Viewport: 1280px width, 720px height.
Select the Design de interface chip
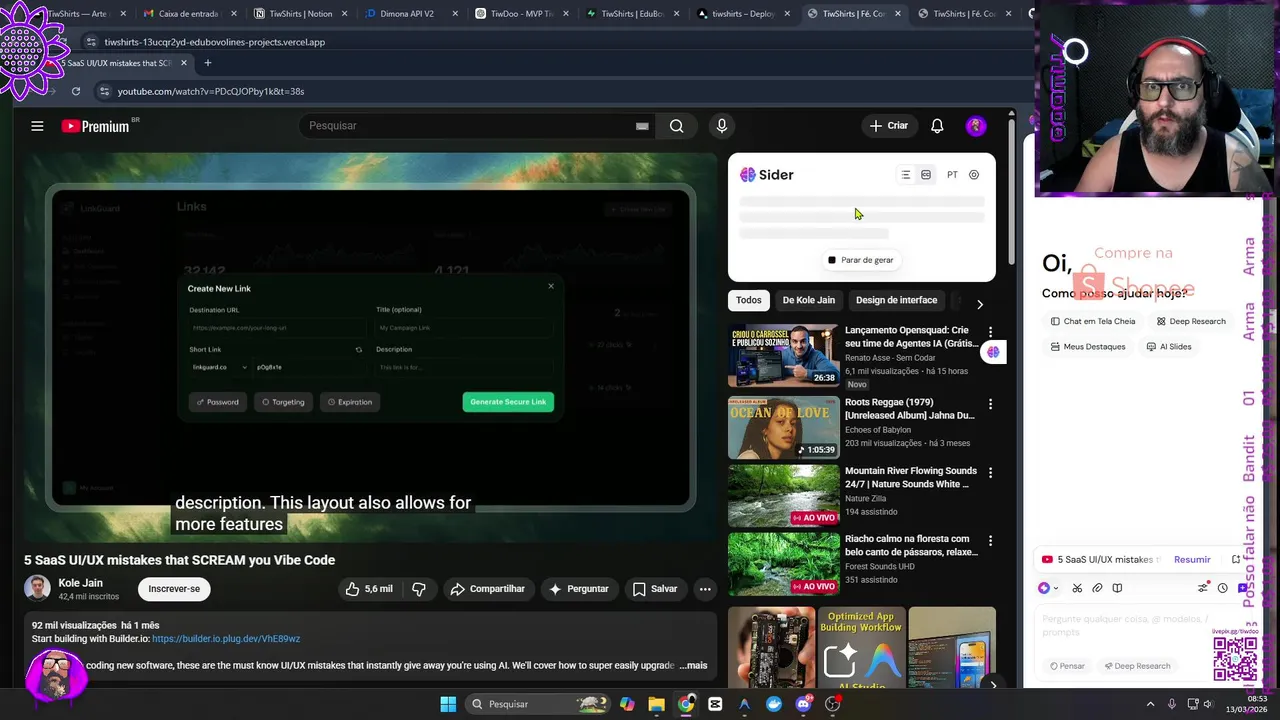897,300
